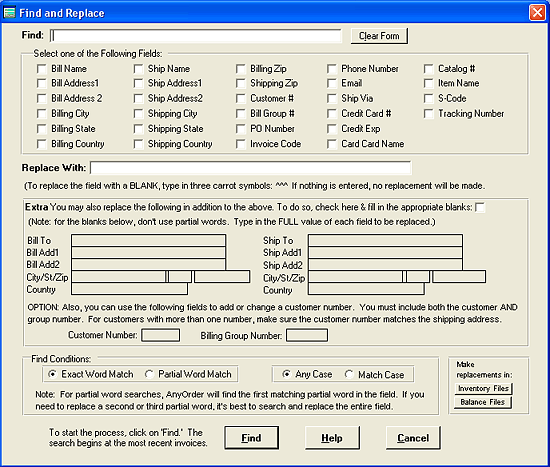Select the Exact Word Match option

pyautogui.click(x=52, y=374)
